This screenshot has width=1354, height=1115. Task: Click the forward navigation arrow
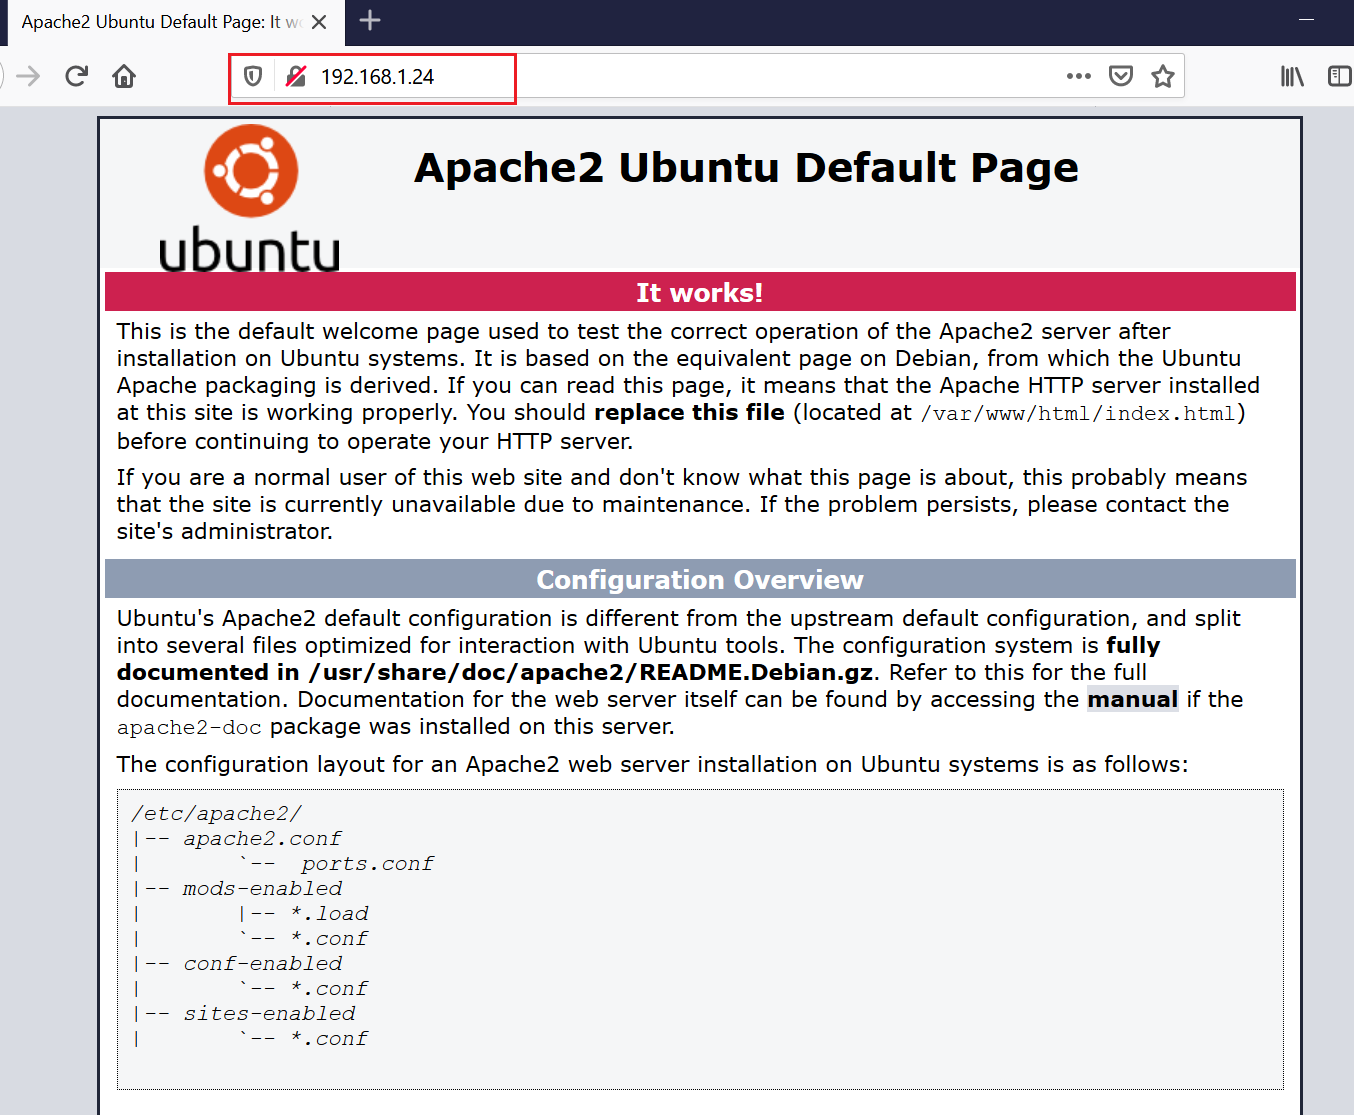point(28,76)
